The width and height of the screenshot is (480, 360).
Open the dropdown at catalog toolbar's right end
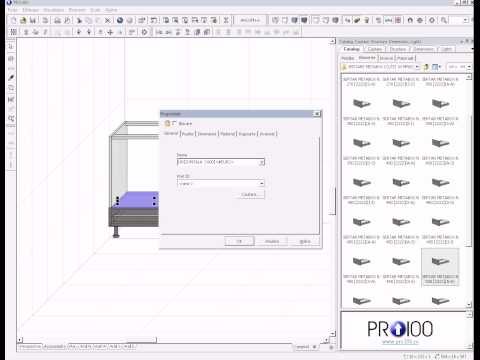pyautogui.click(x=469, y=67)
